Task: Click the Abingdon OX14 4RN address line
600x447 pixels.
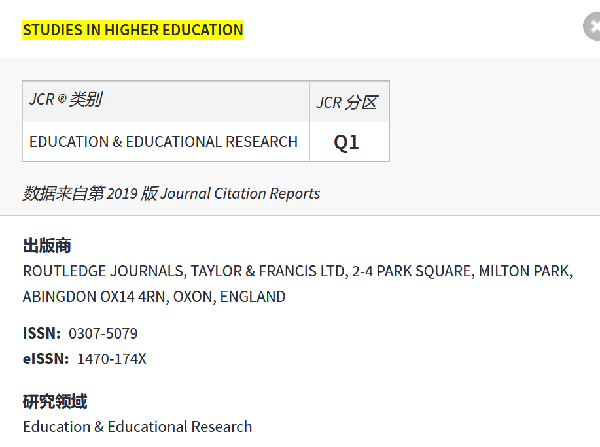Action: [154, 297]
